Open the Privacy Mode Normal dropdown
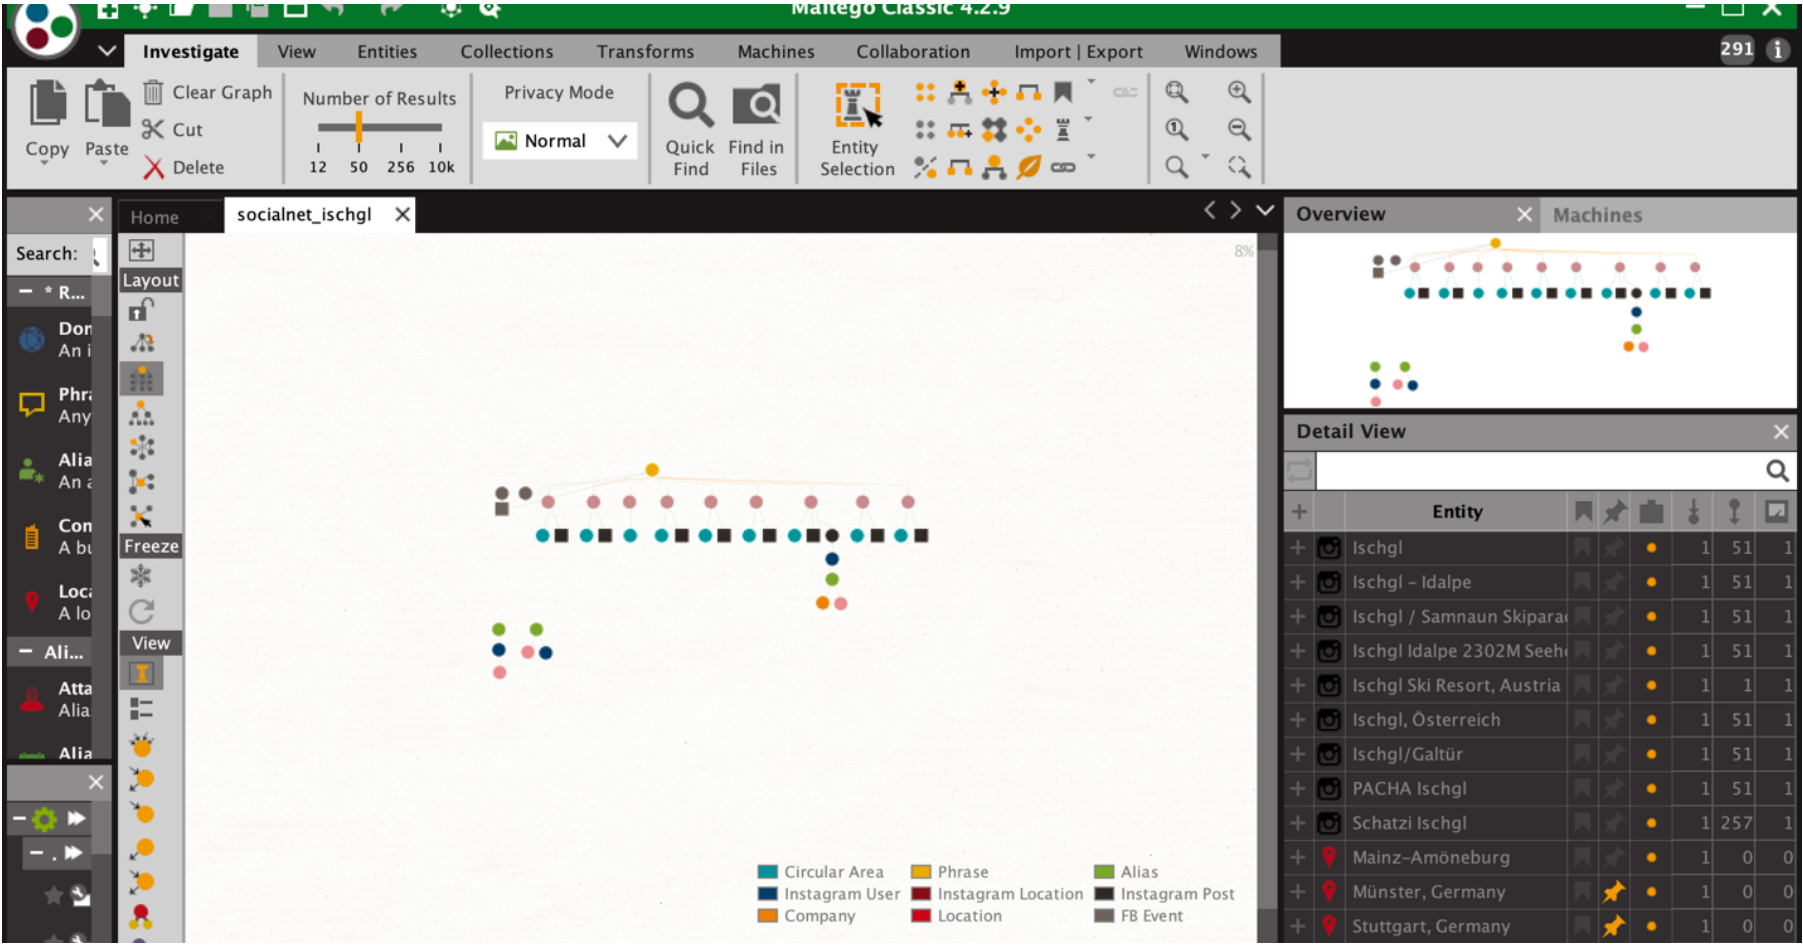 (559, 141)
